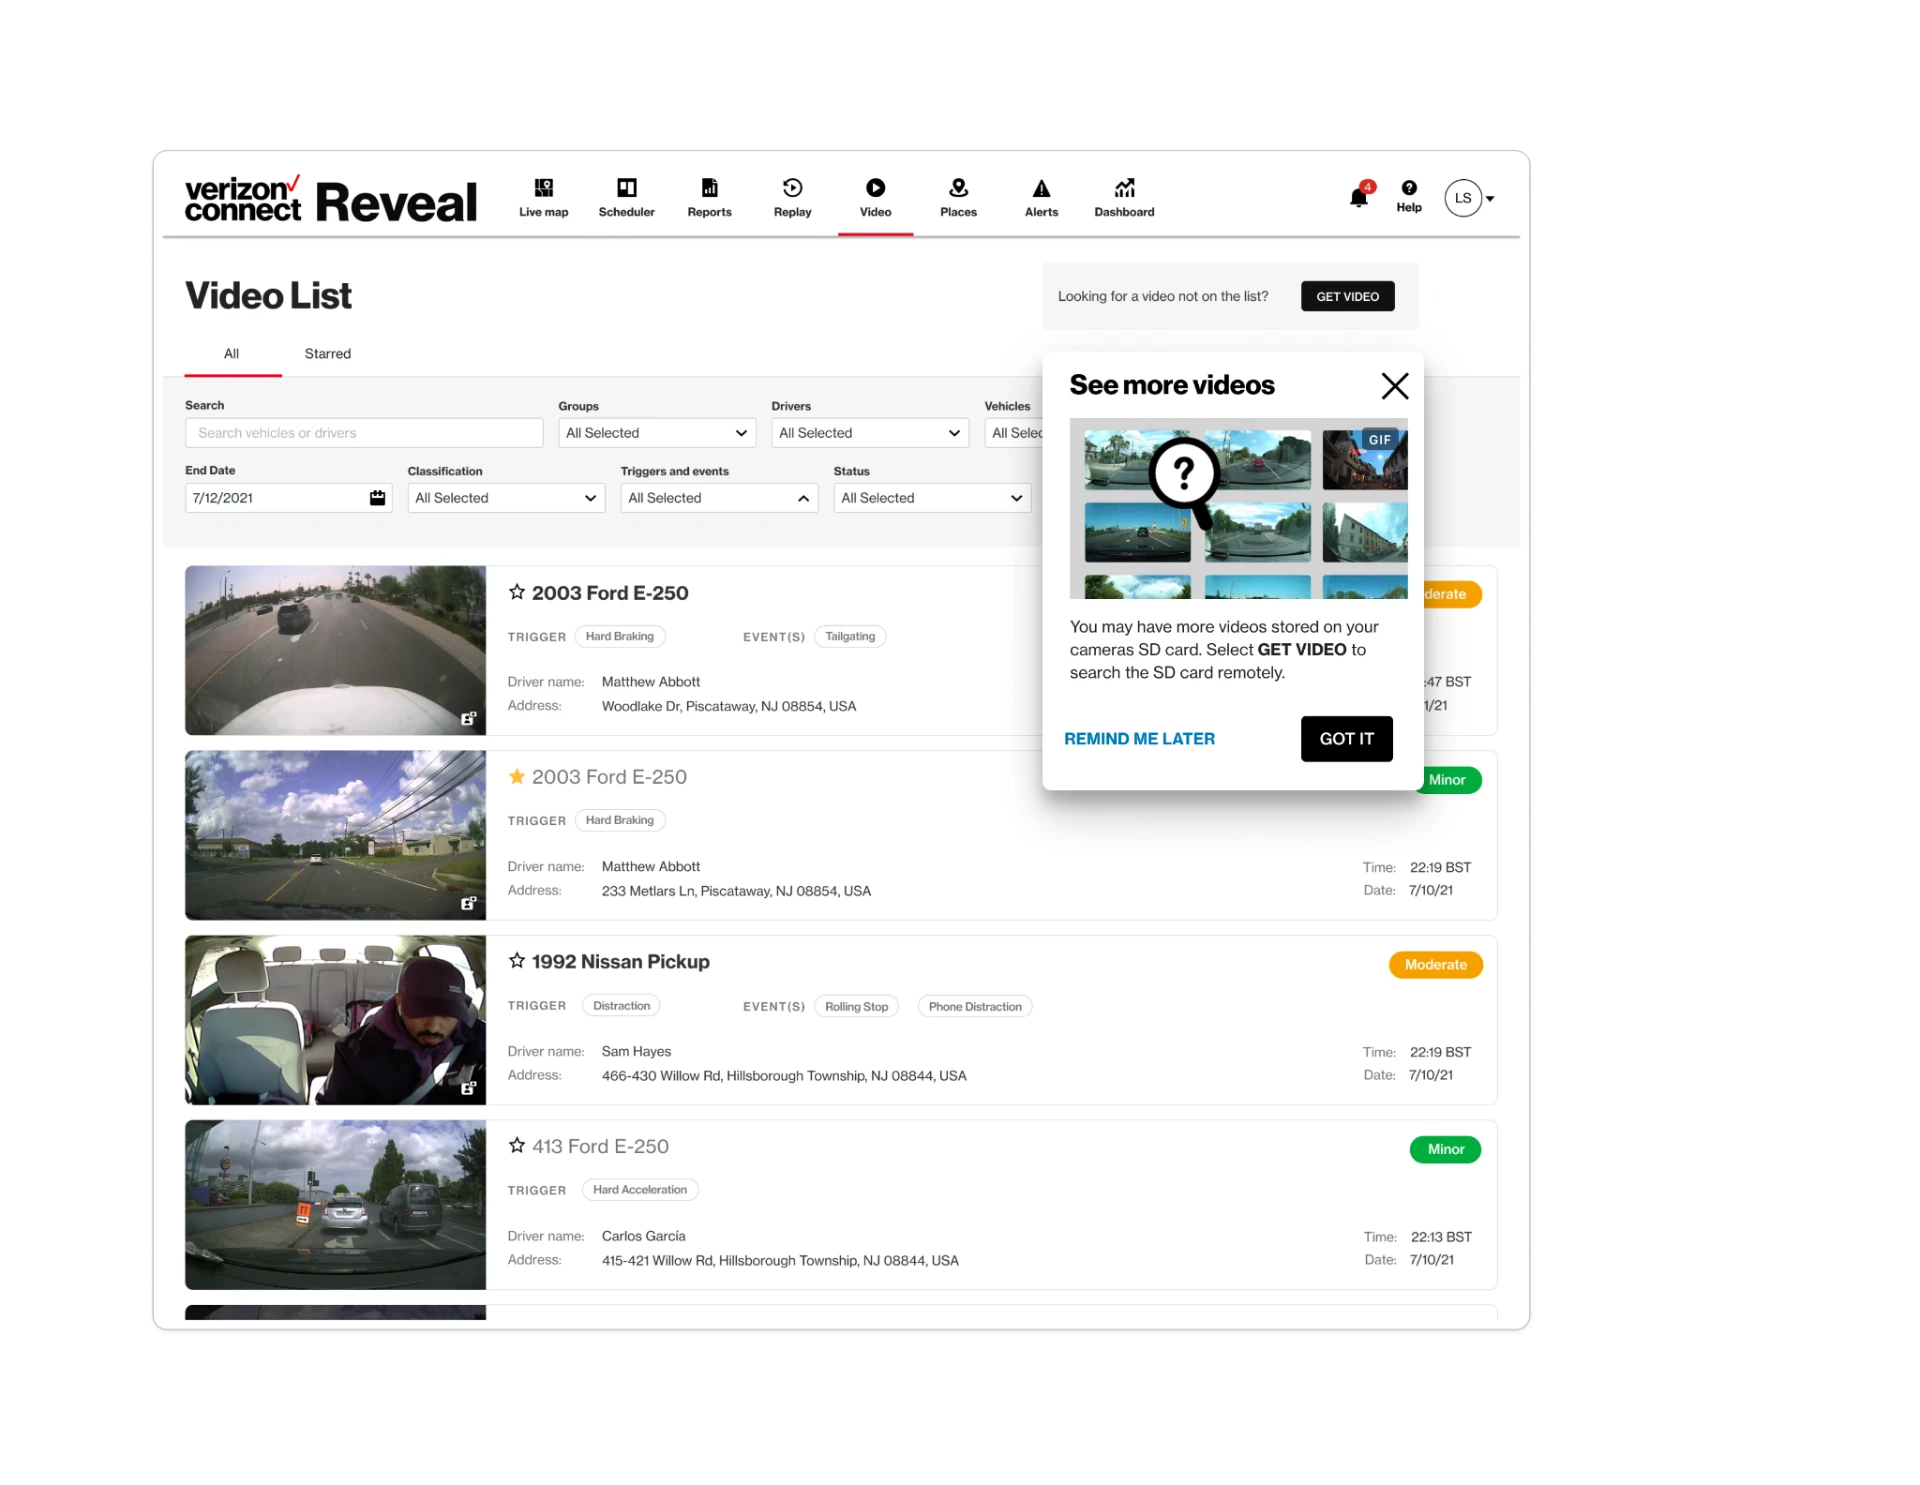Open Metlars Ln Ford E-250 video thumbnail
The width and height of the screenshot is (1920, 1485).
[x=335, y=835]
